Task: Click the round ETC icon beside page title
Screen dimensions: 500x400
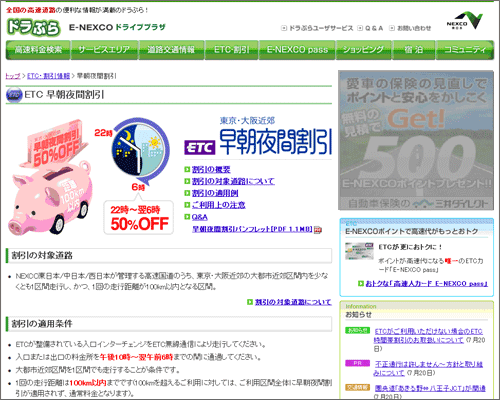Action: tap(14, 95)
